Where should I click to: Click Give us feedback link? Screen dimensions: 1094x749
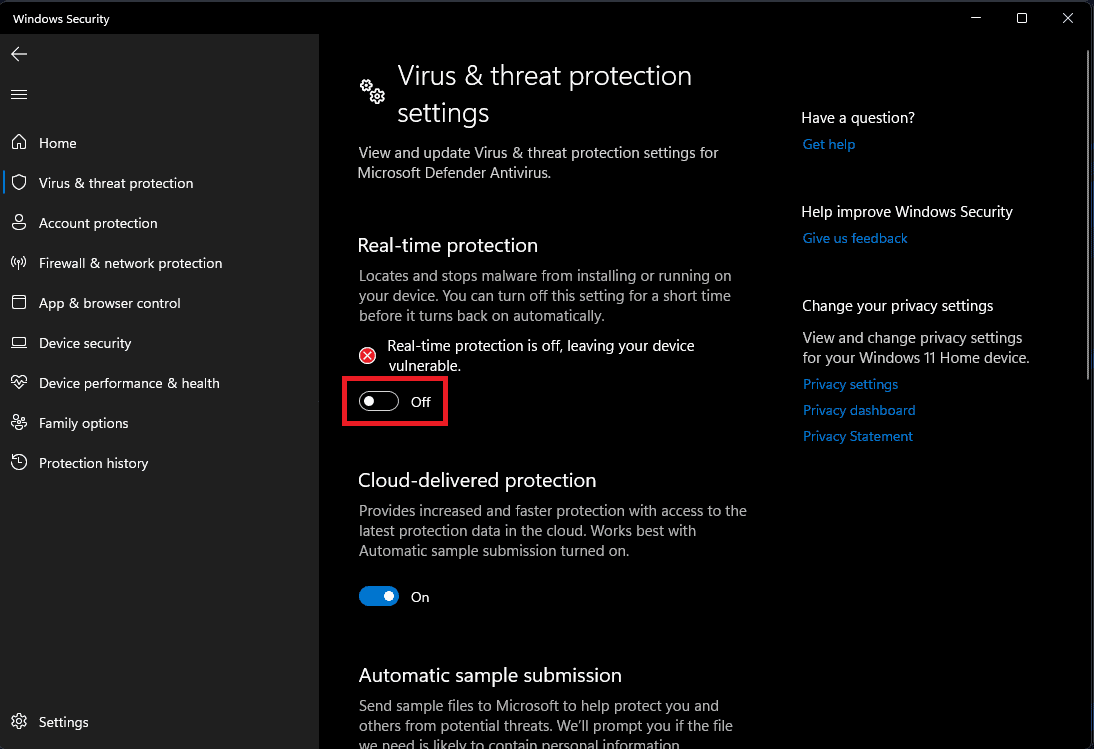855,239
